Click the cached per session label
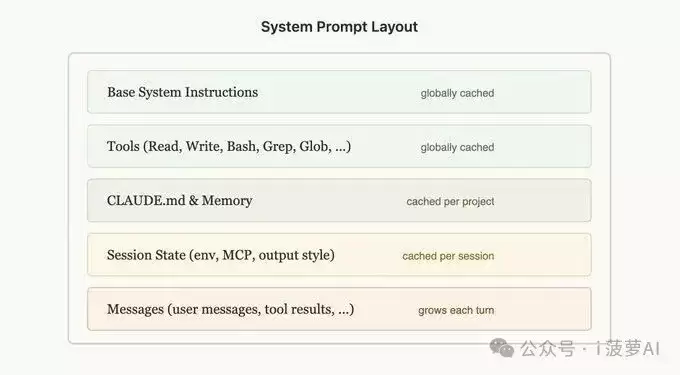This screenshot has width=680, height=375. [x=448, y=256]
